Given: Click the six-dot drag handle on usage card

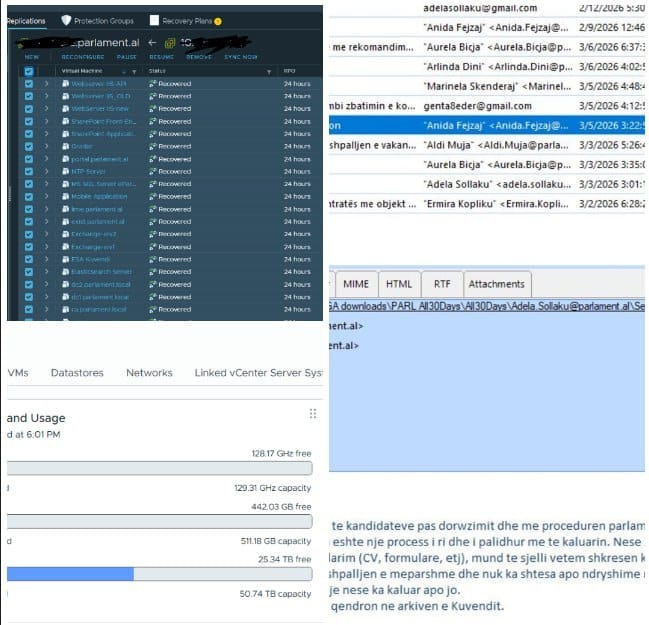Looking at the screenshot, I should pyautogui.click(x=312, y=413).
